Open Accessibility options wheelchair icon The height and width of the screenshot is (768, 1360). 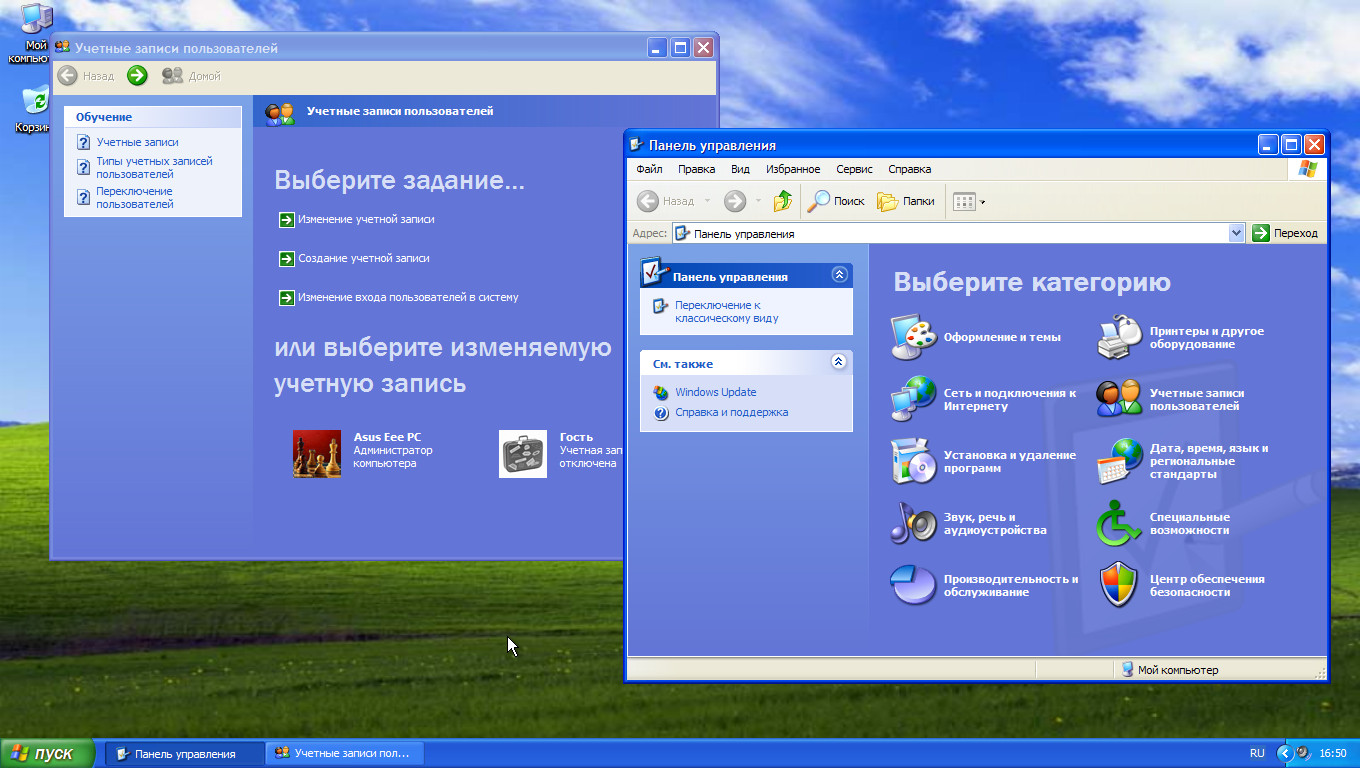point(1119,523)
